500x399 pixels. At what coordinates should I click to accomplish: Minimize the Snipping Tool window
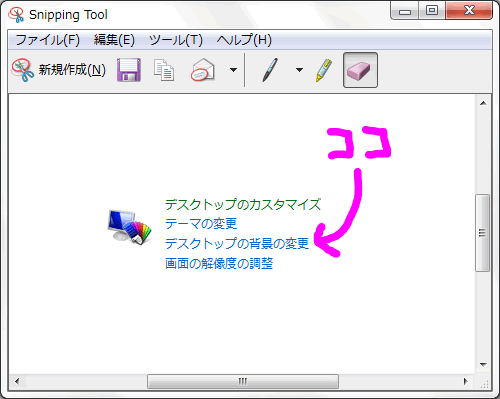(x=405, y=11)
